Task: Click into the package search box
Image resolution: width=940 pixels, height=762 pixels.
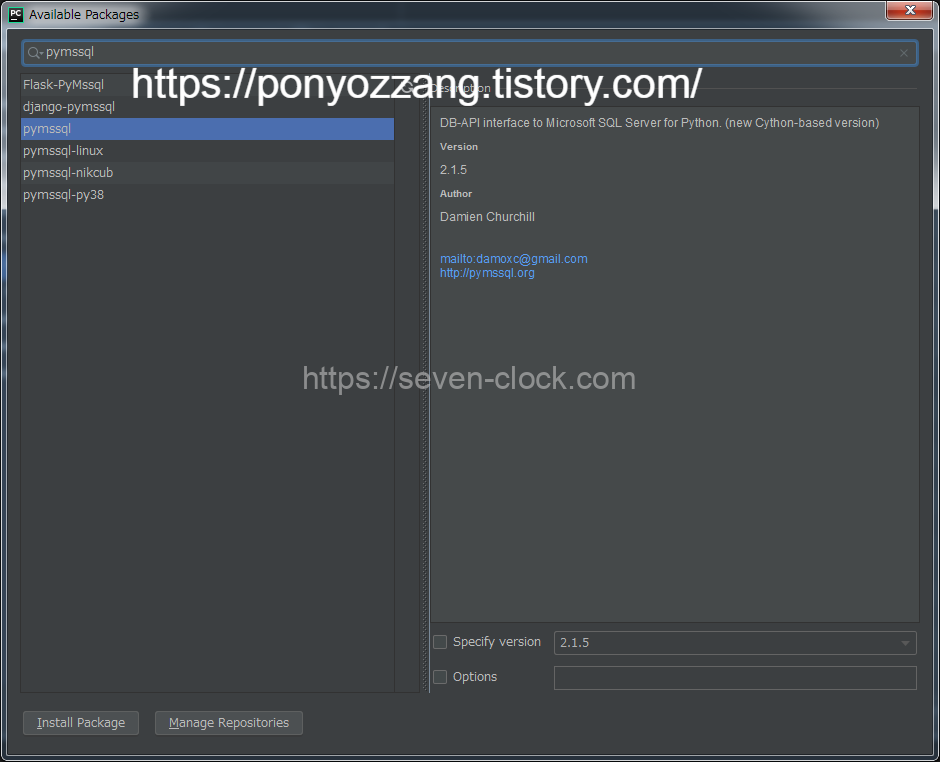Action: [x=470, y=53]
